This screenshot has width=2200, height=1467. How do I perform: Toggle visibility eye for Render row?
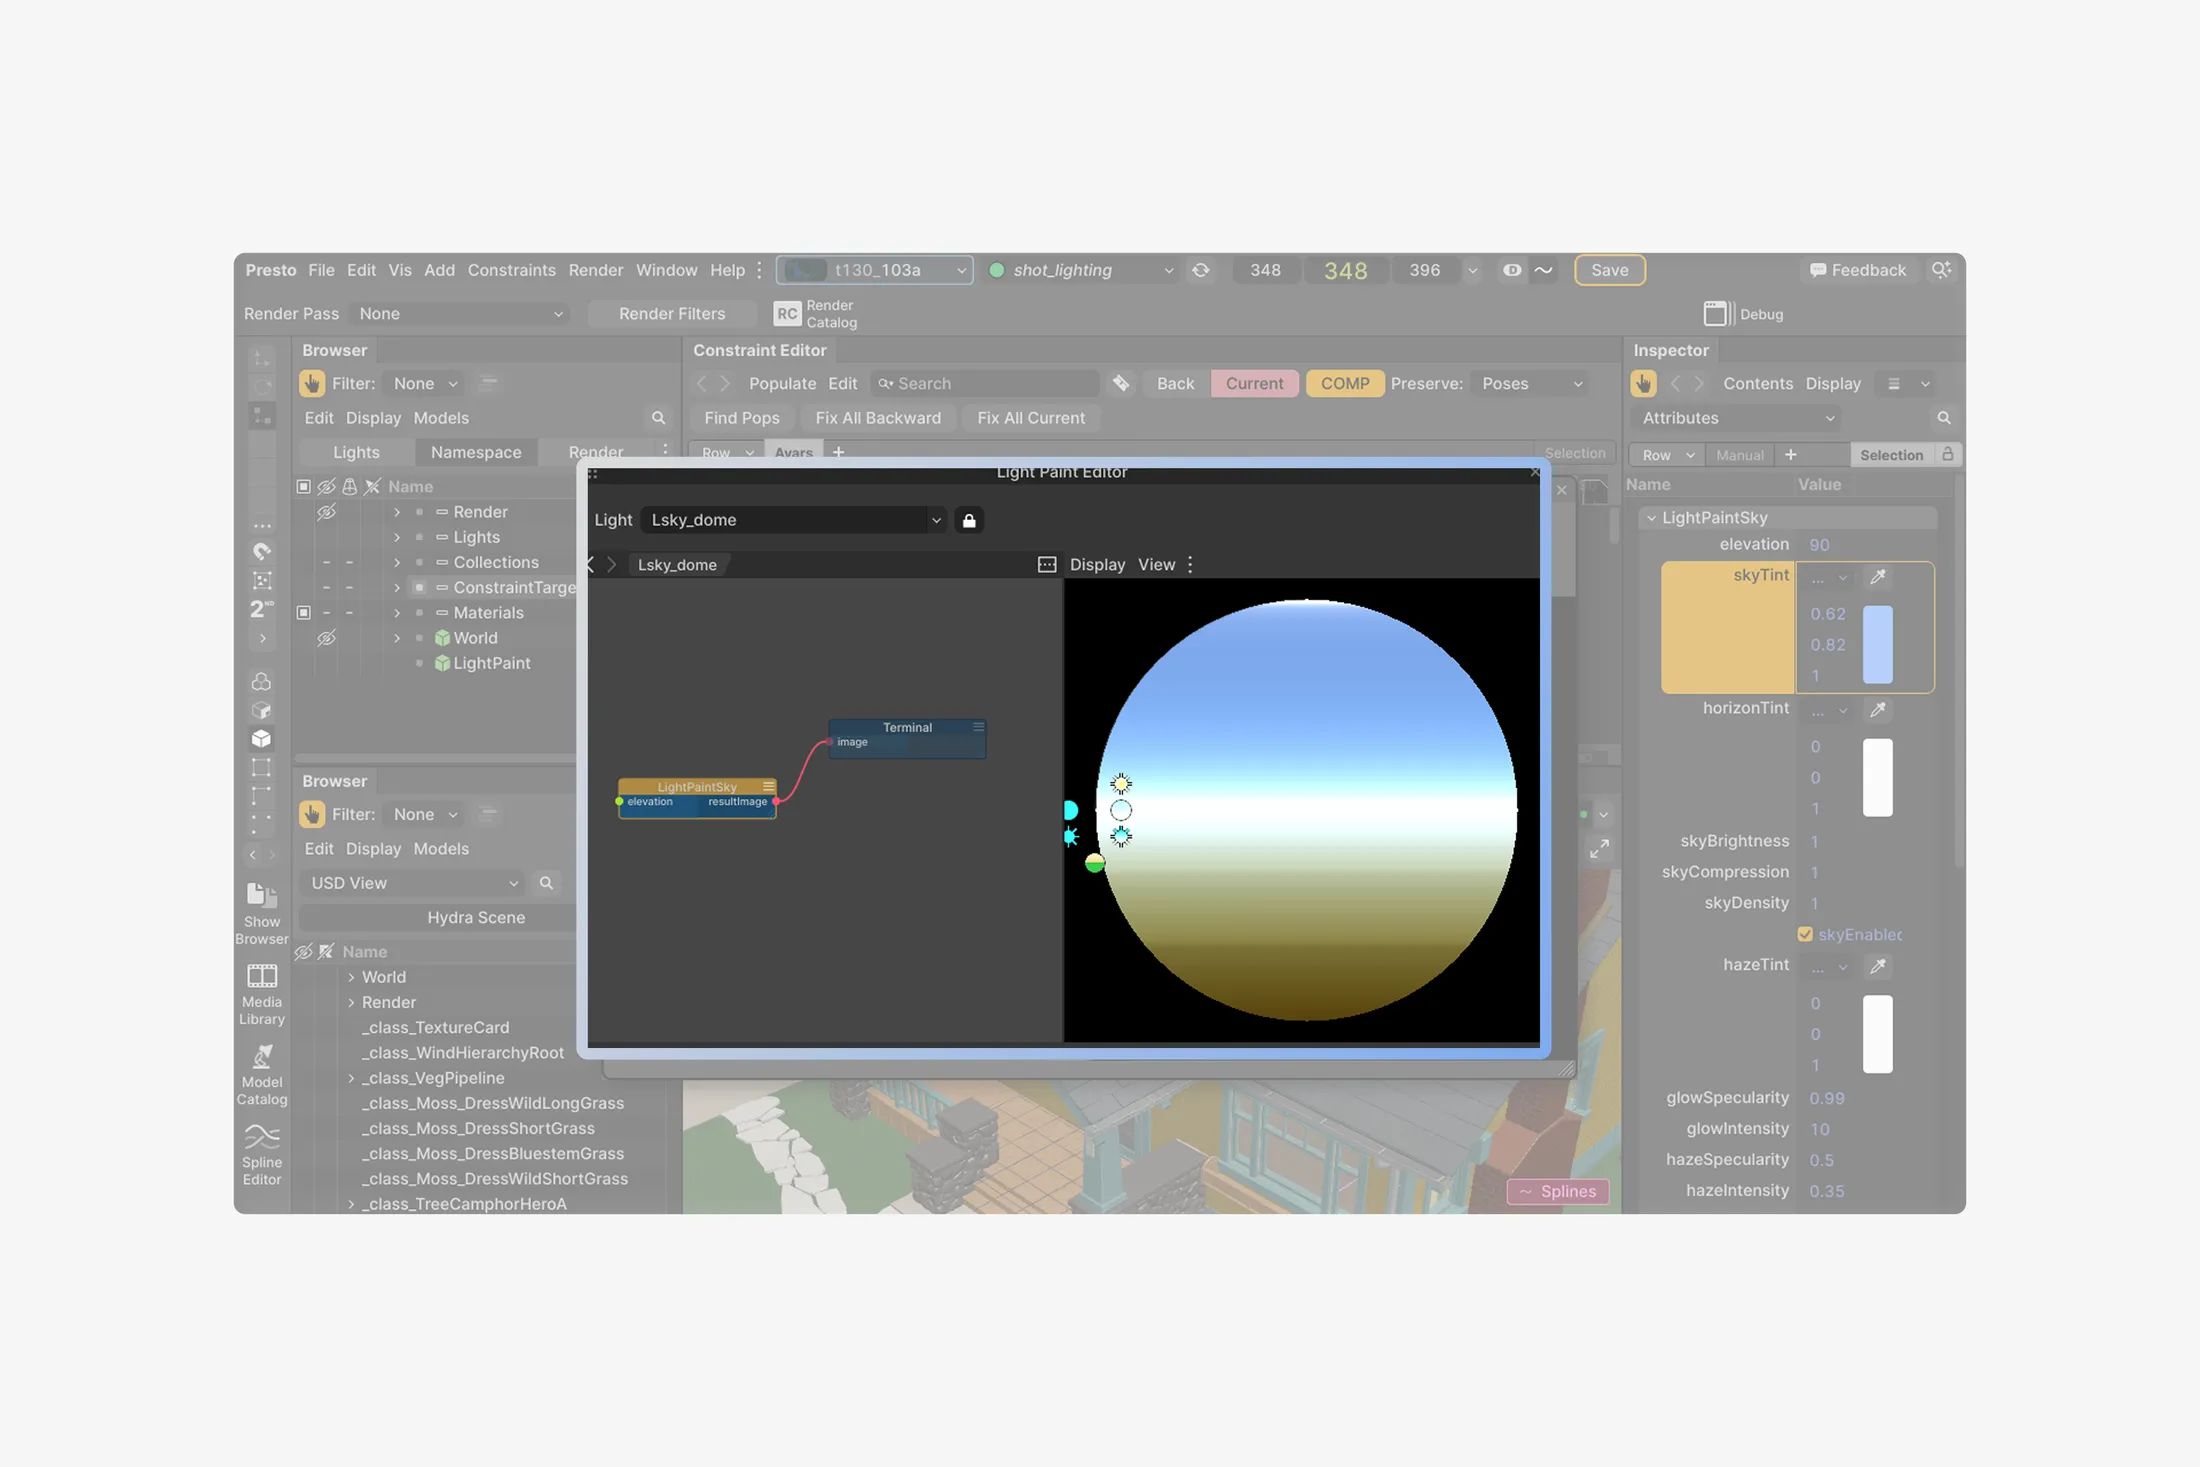tap(326, 512)
